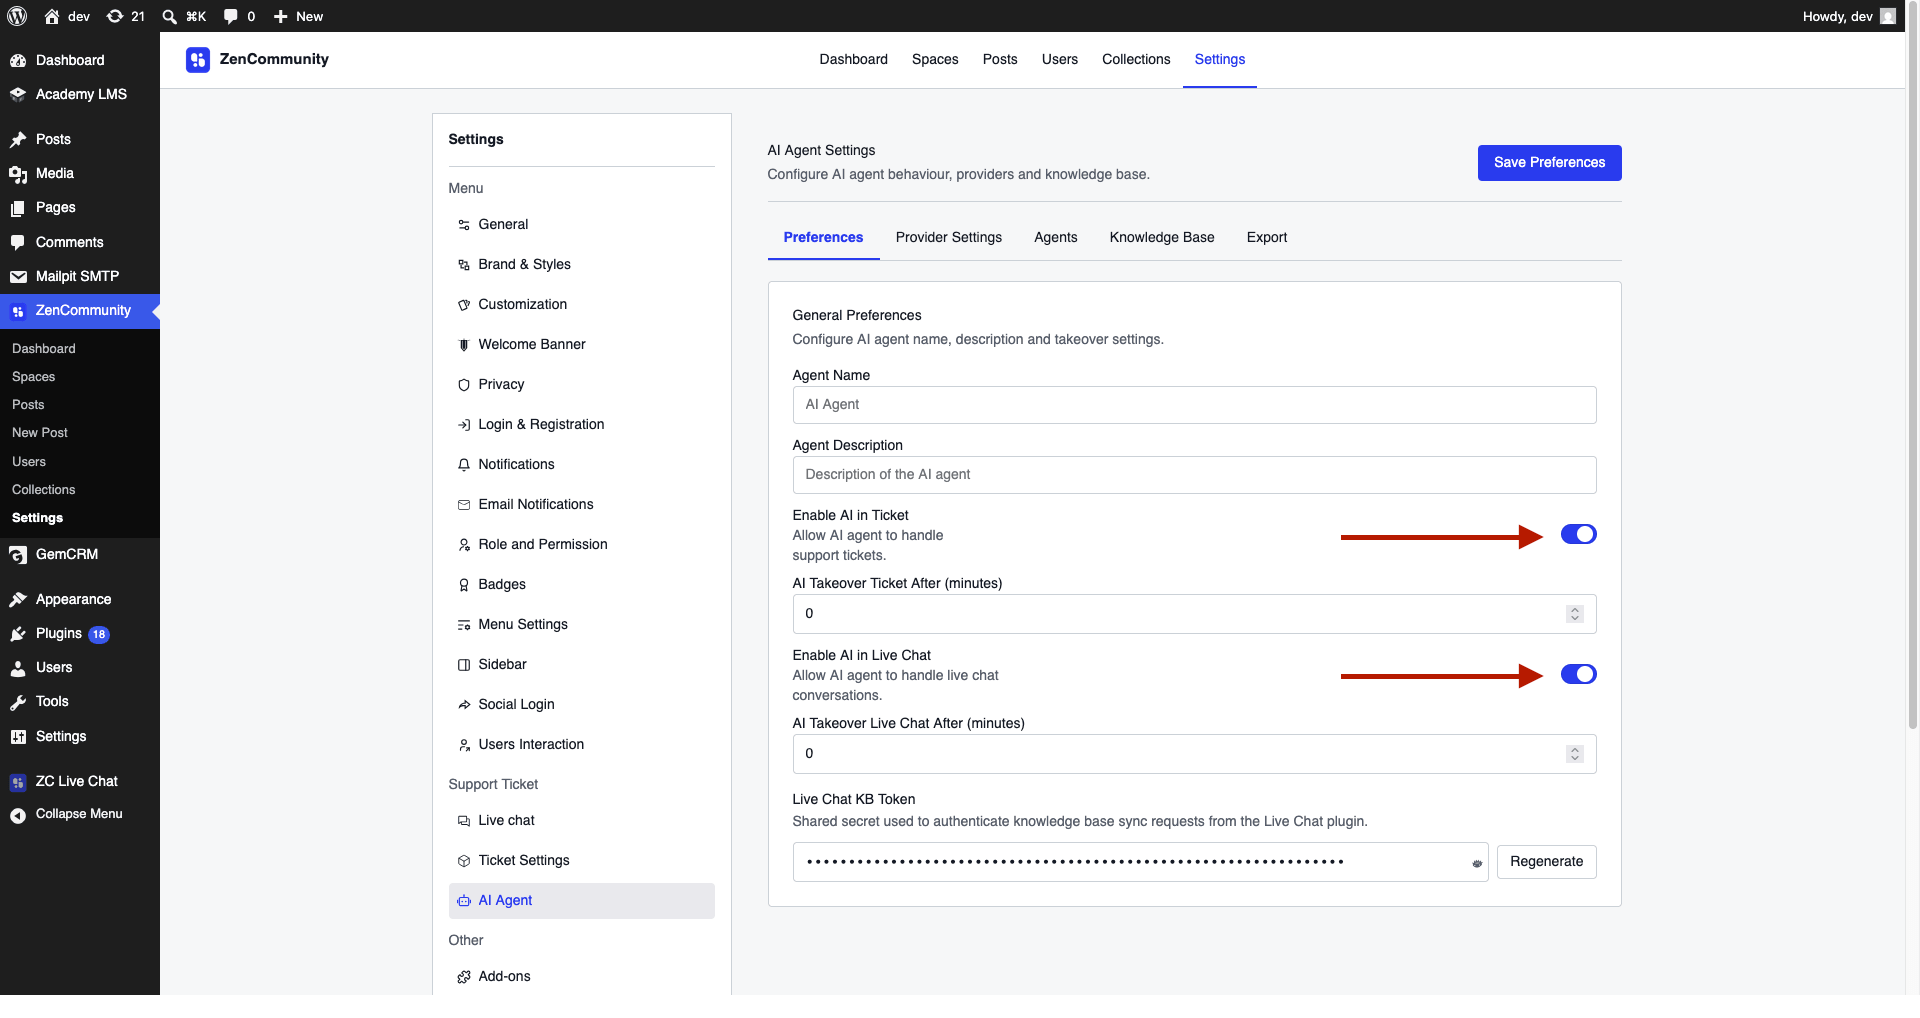This screenshot has height=1018, width=1920.
Task: Click the AI Takeover Ticket minutes stepper
Action: tap(1575, 614)
